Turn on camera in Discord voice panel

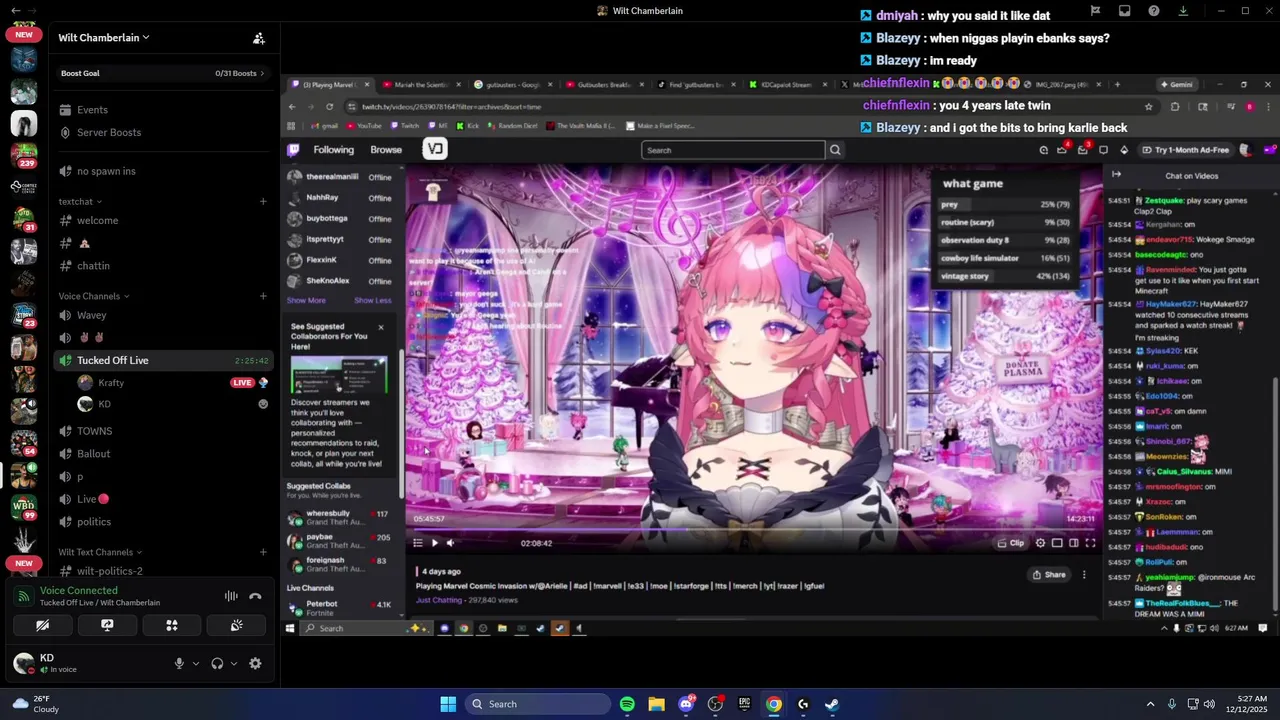pos(42,625)
